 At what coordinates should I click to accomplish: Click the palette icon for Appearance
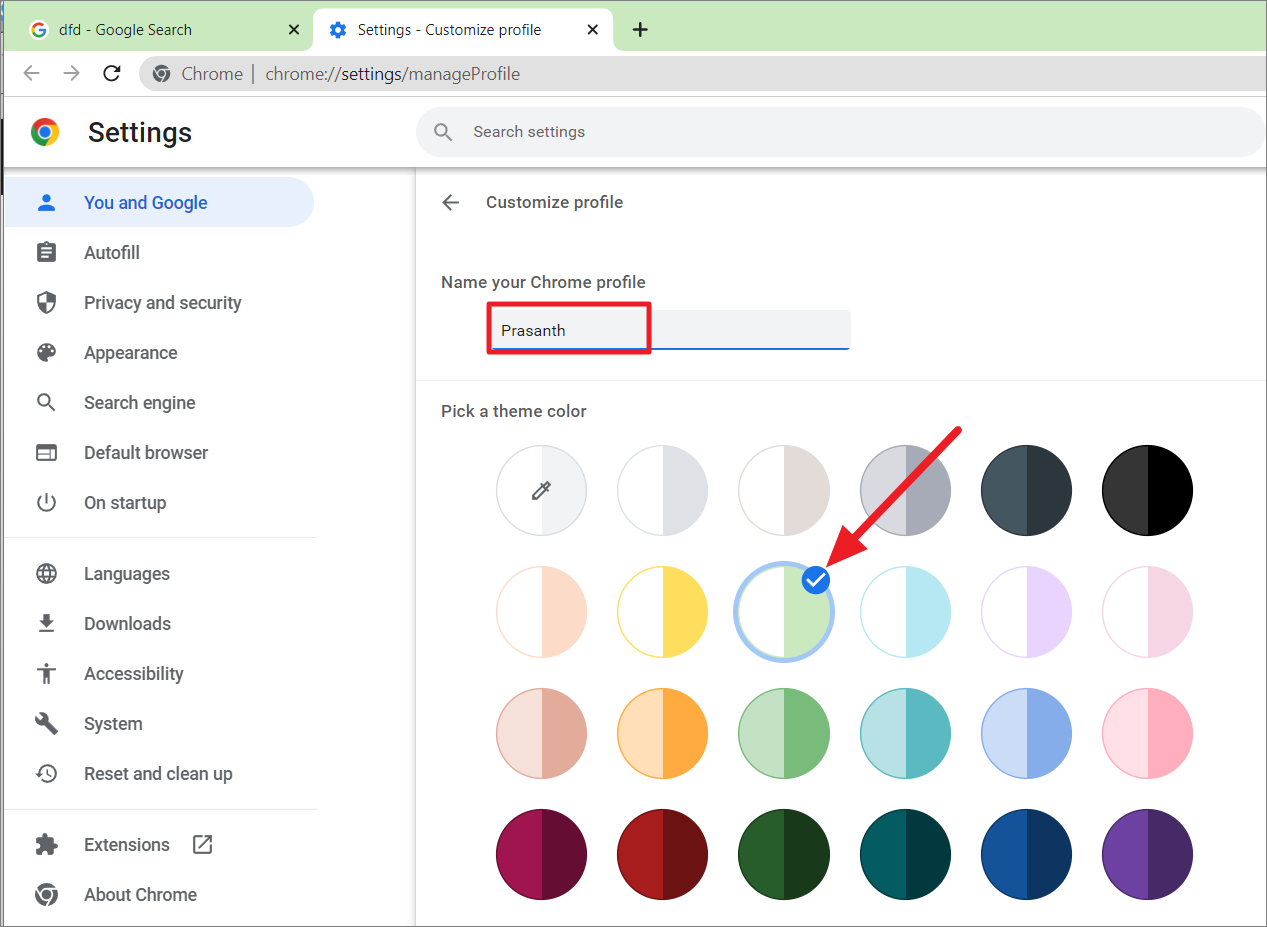(46, 352)
